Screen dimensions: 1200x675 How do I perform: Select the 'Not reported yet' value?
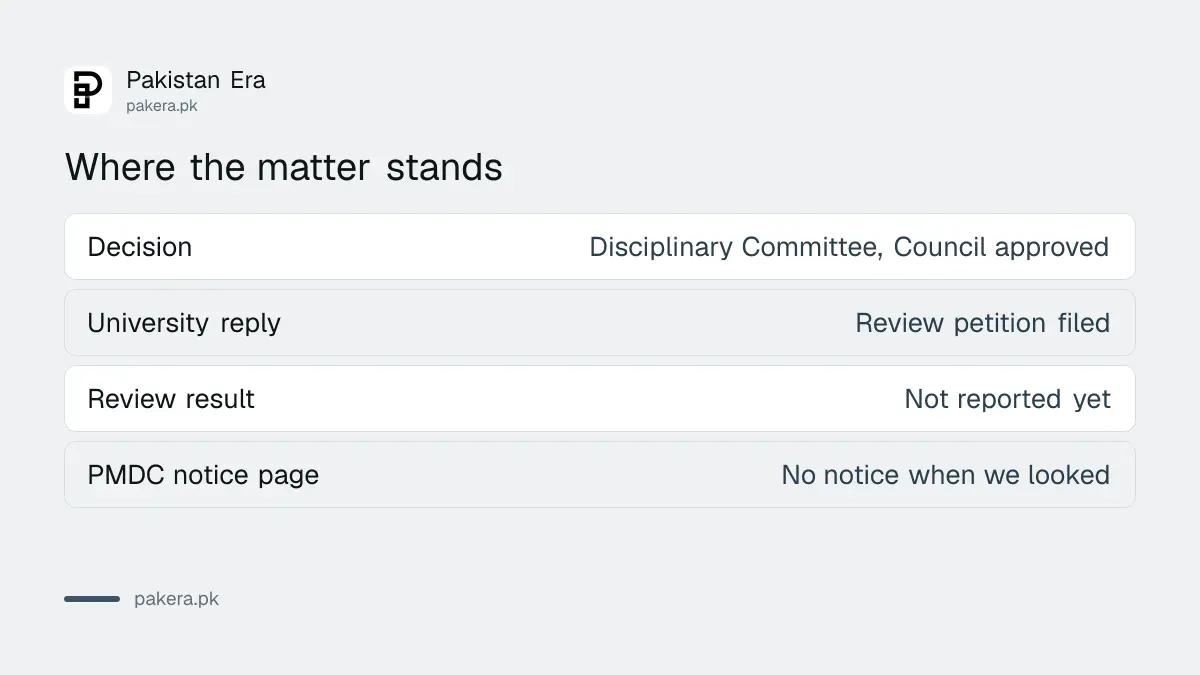click(1007, 399)
